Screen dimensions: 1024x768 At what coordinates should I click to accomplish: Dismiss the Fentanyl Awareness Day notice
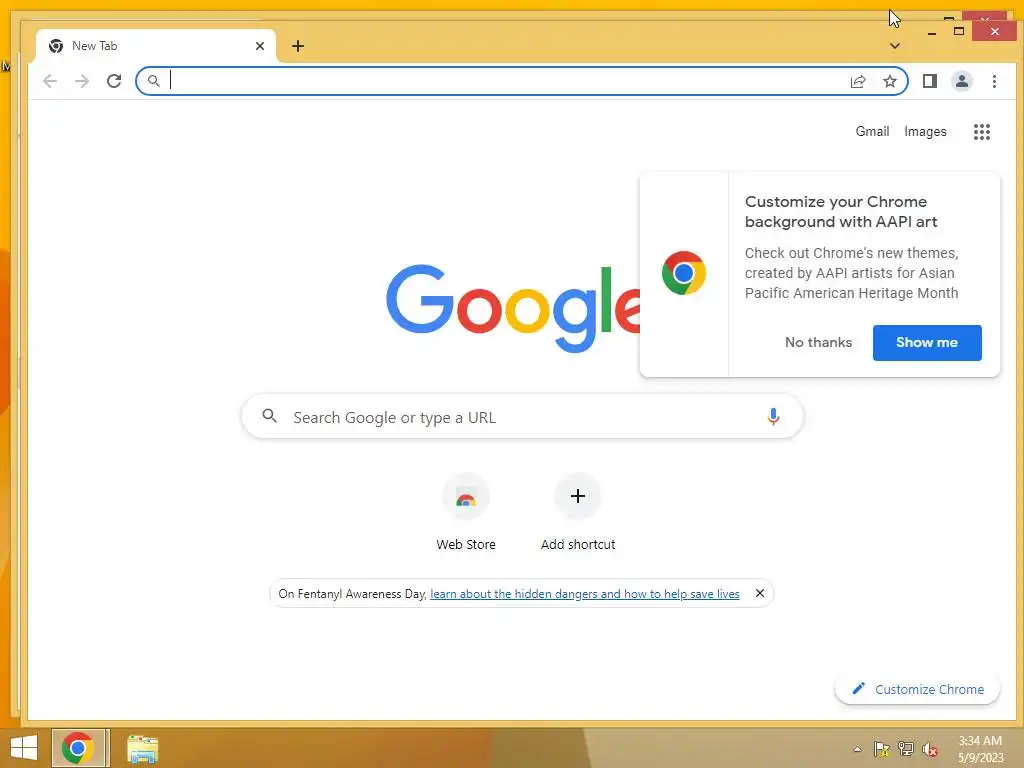(760, 593)
